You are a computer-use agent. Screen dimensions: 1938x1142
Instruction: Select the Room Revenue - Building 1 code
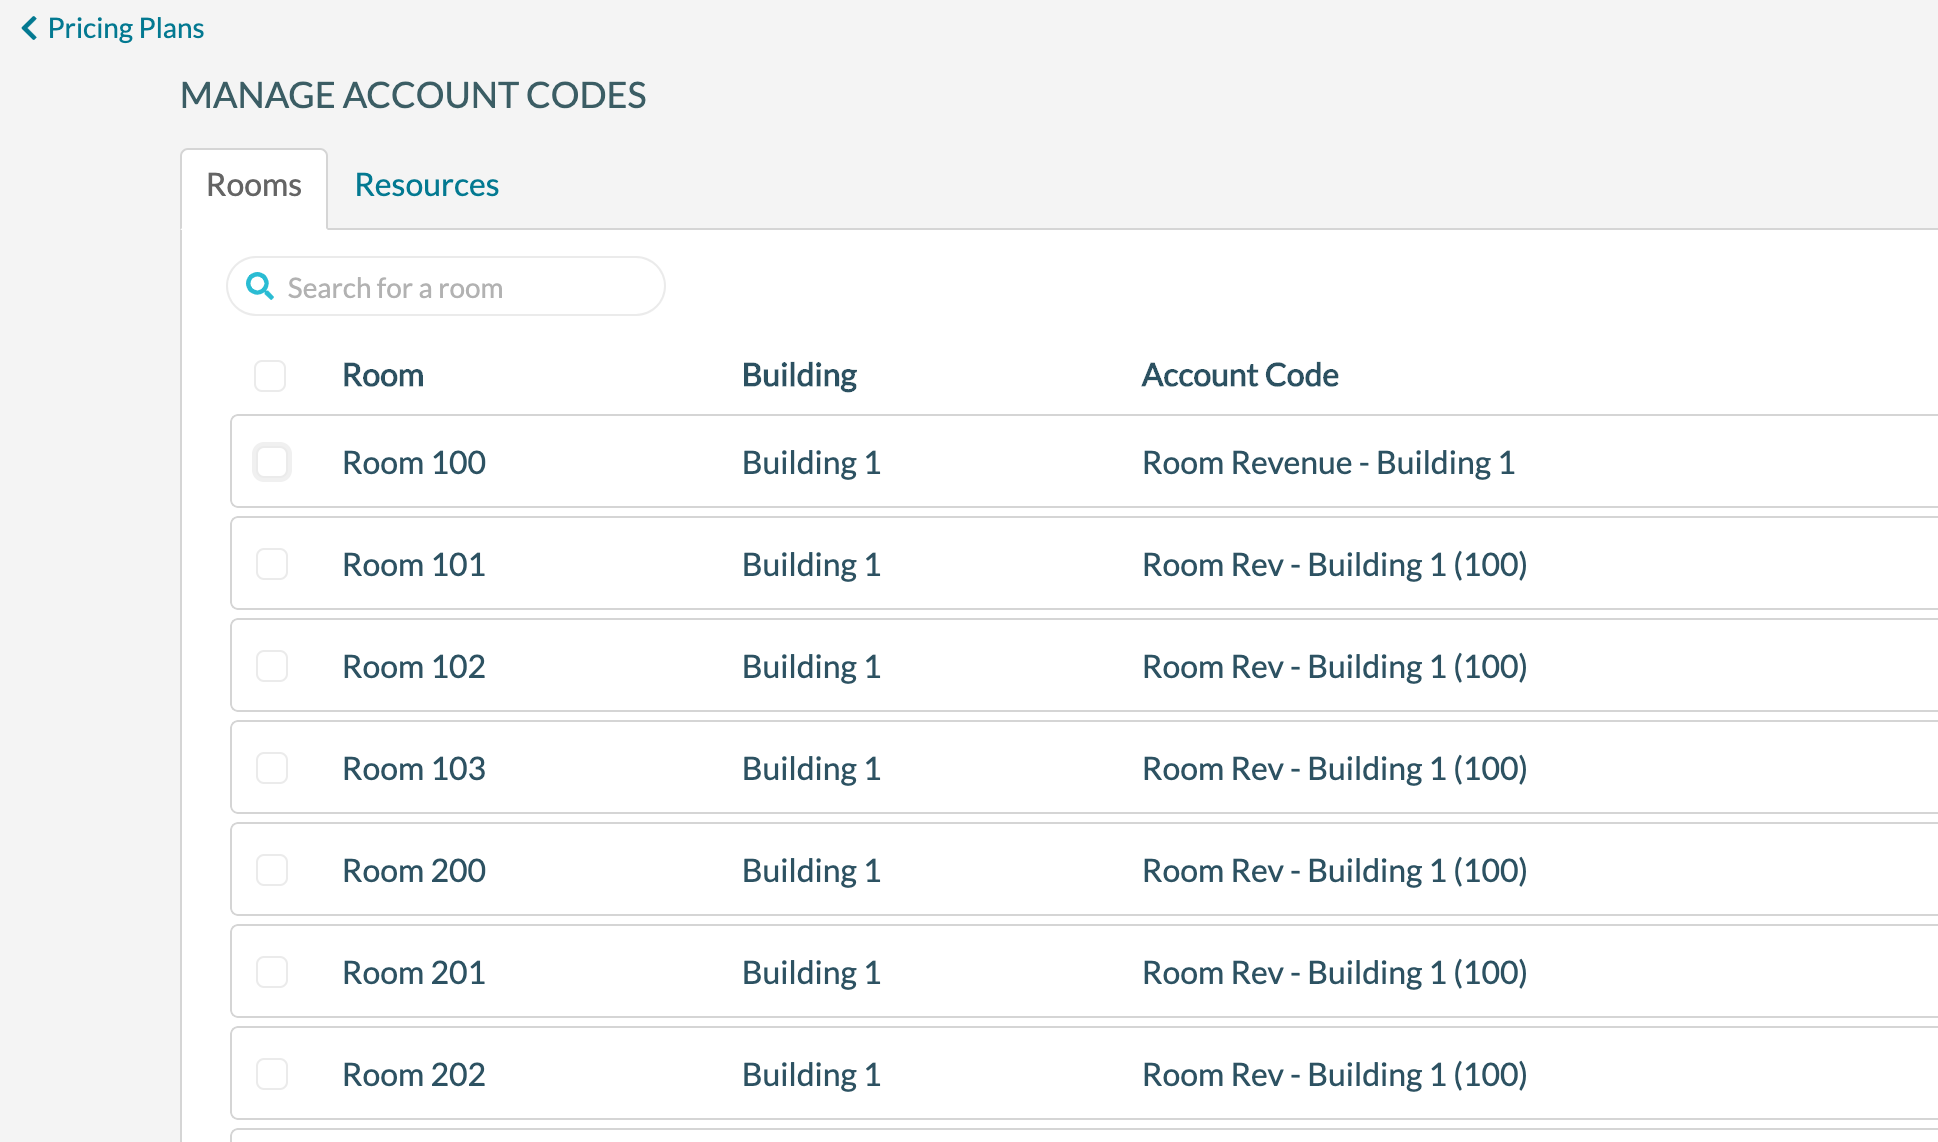1328,462
